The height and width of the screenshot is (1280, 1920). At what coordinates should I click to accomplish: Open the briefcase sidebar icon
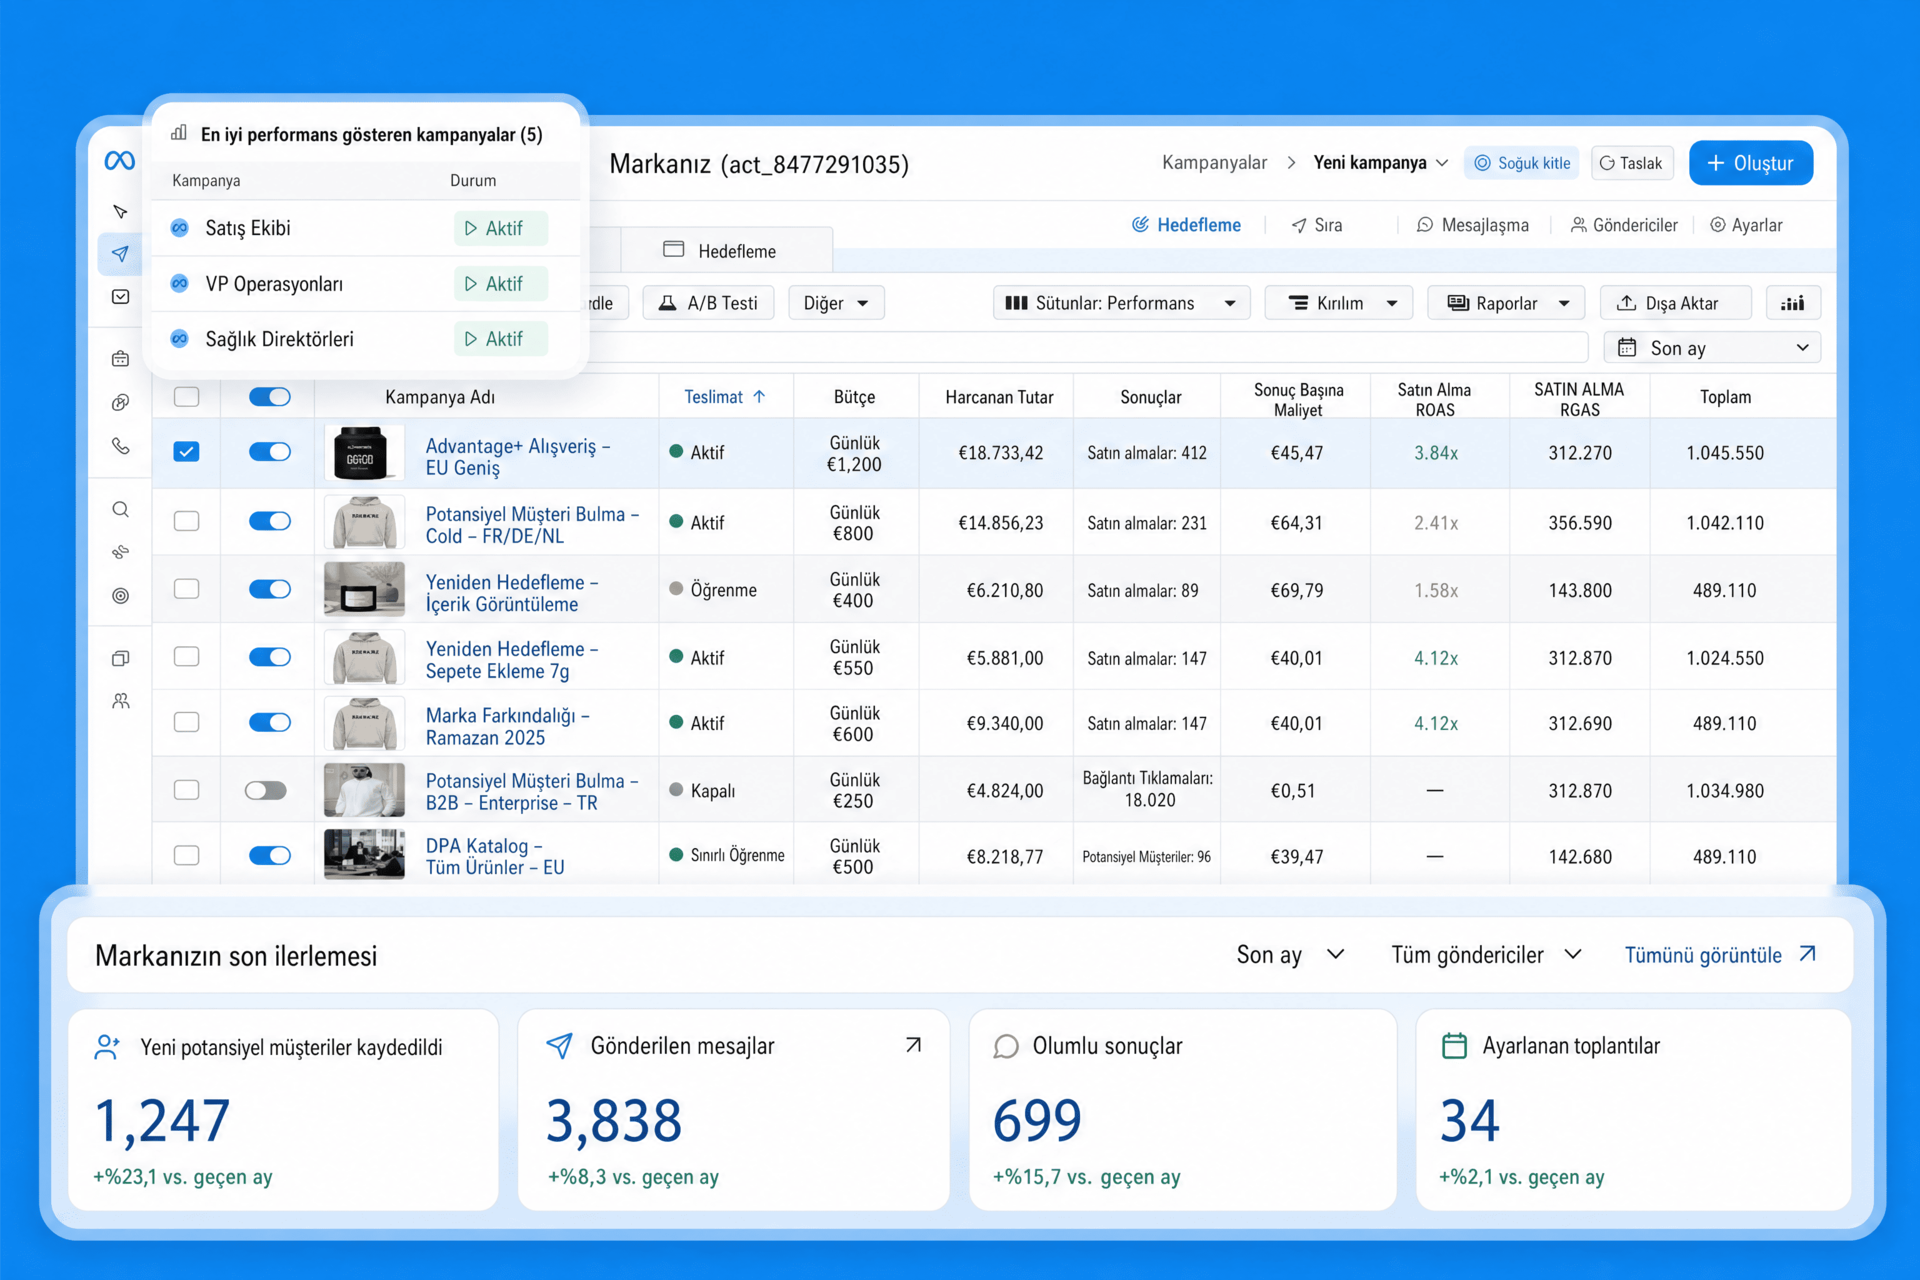click(x=120, y=359)
